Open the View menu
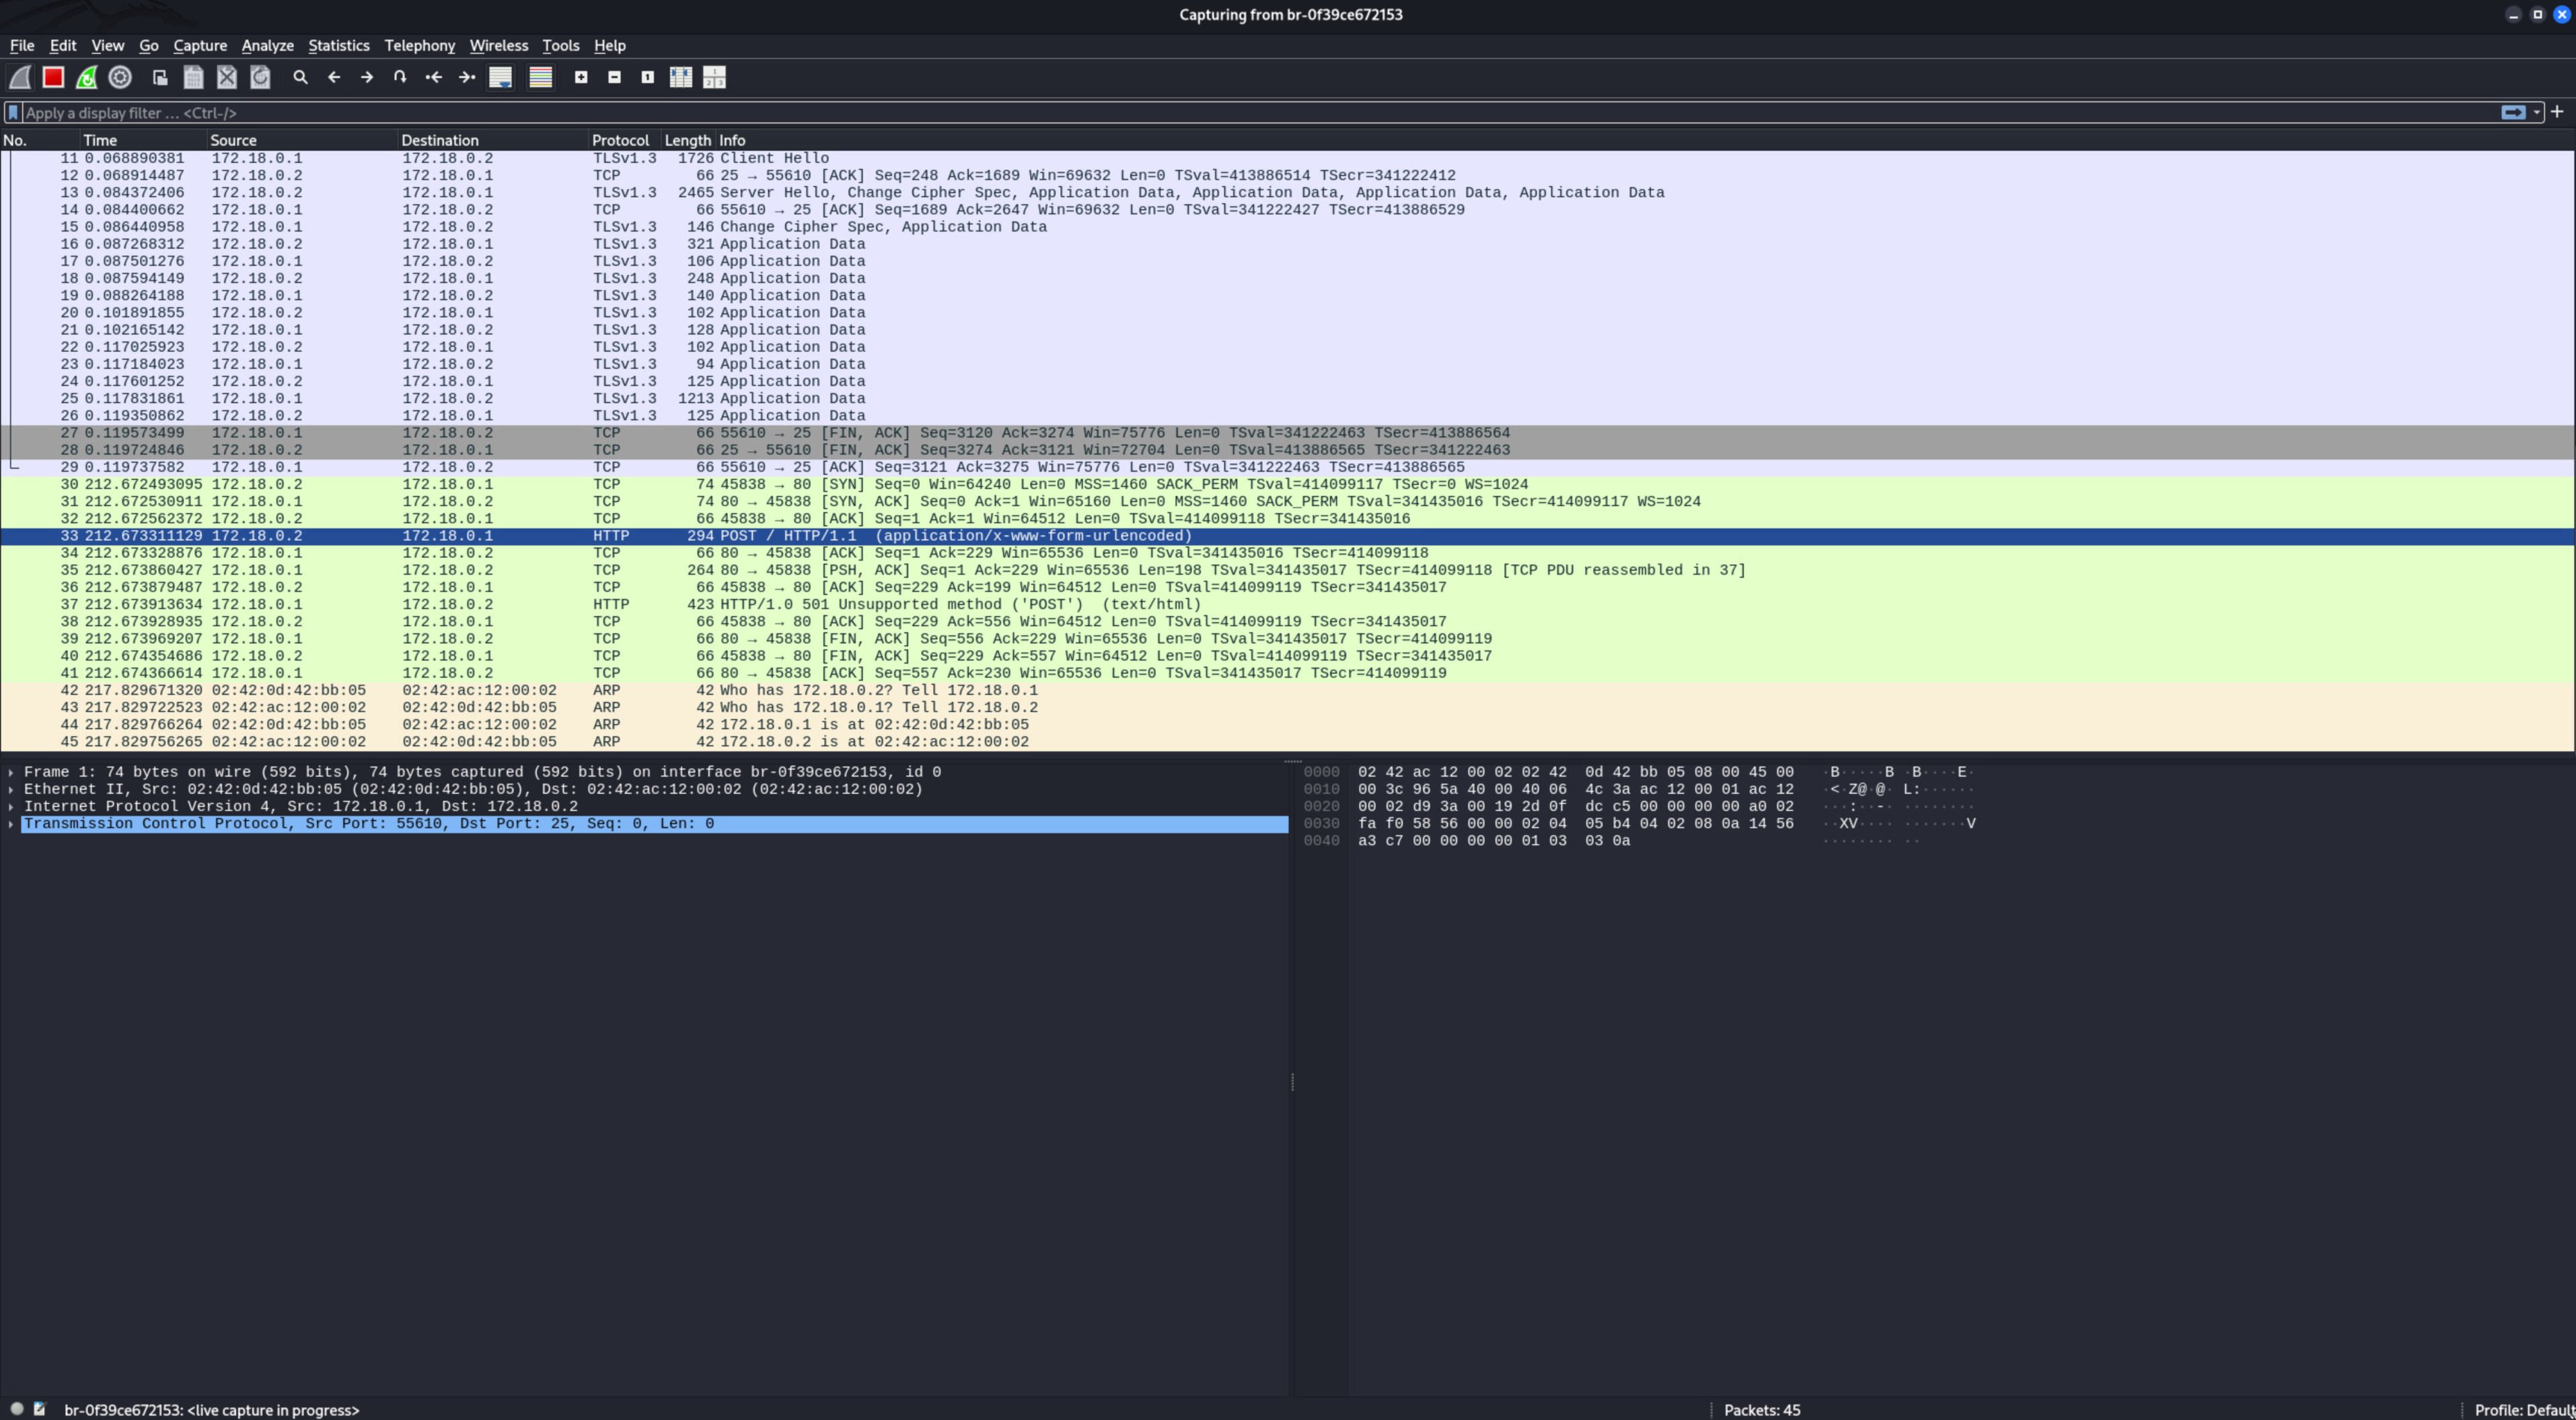The image size is (2576, 1420). click(x=108, y=46)
